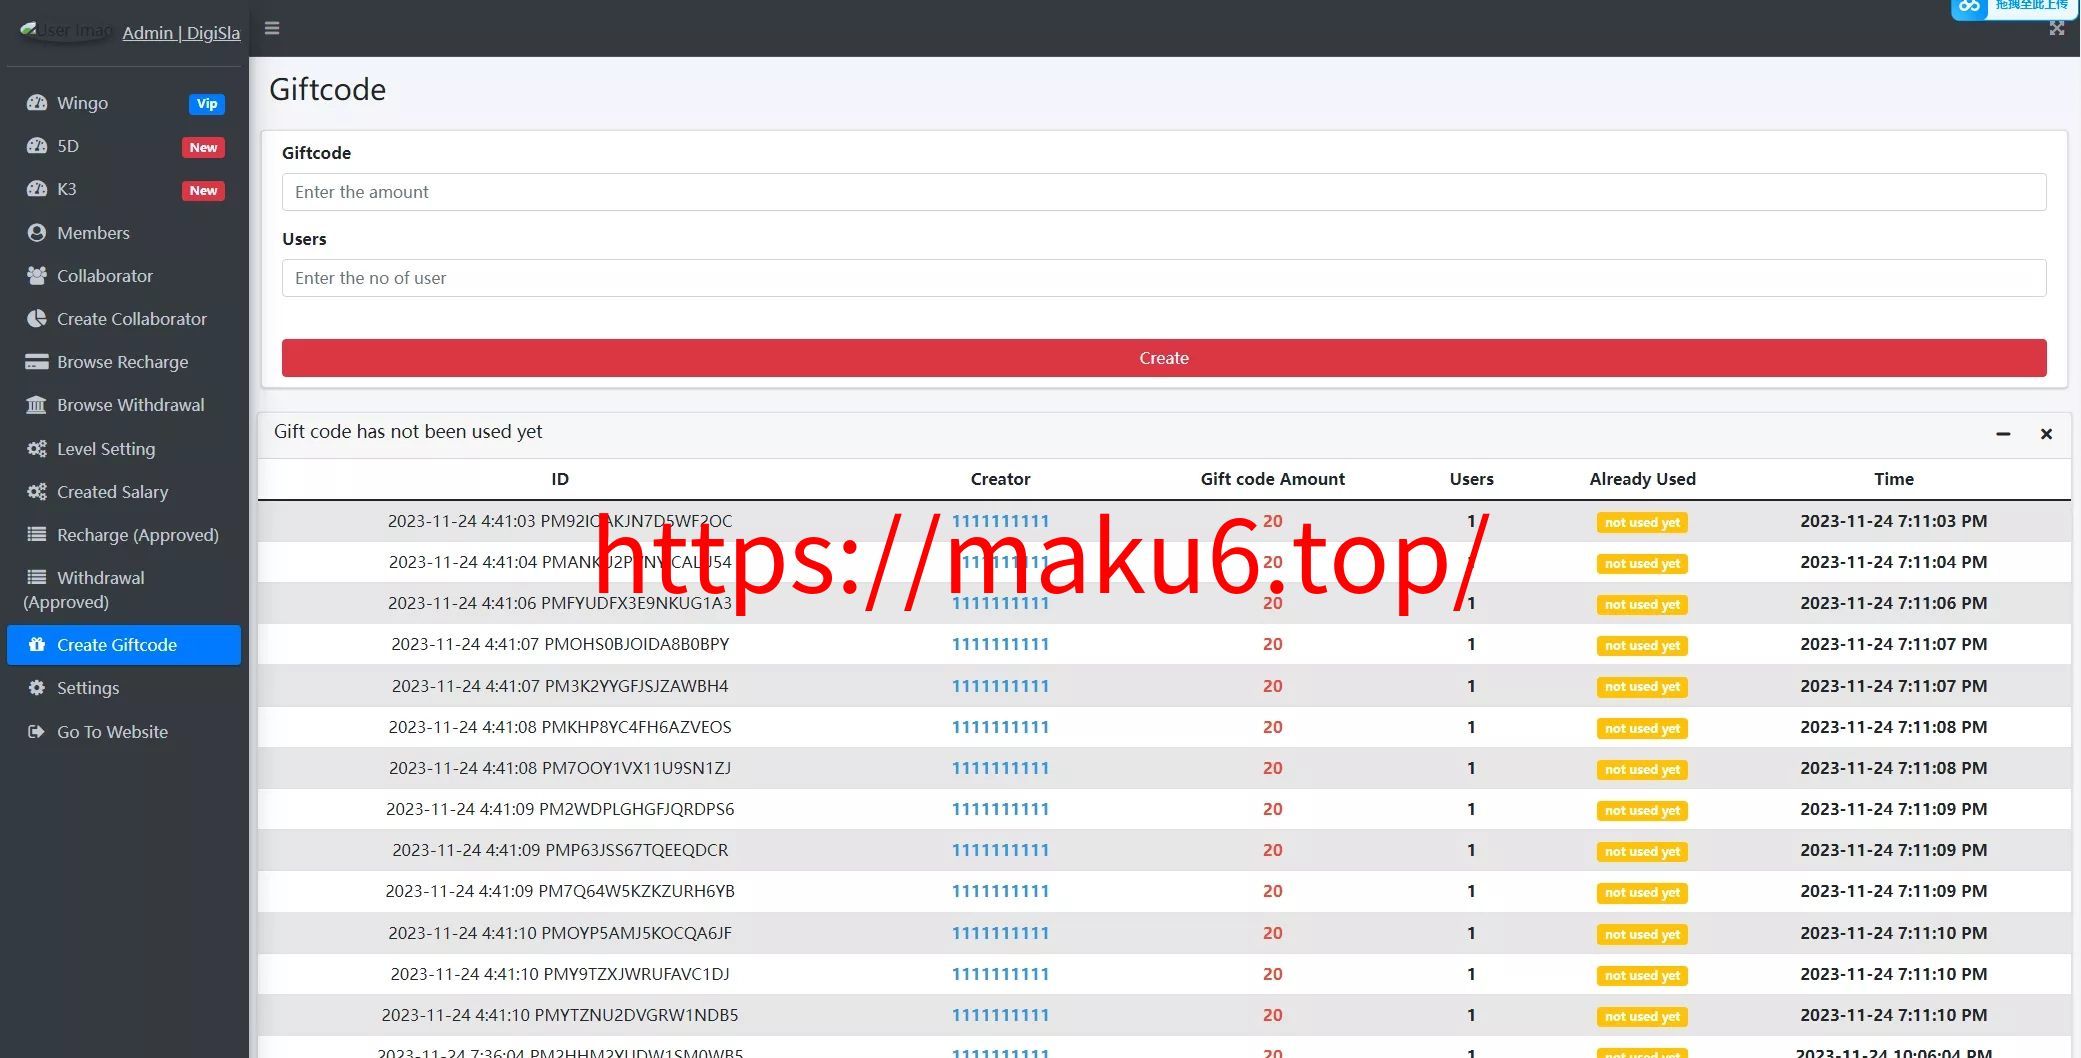Open the Create Giftcode menu item
2081x1058 pixels.
click(x=124, y=645)
